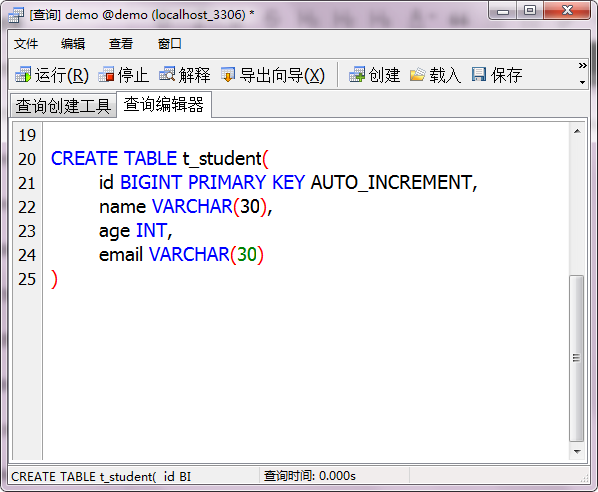Click the TABLE keyword on line 20
Image resolution: width=598 pixels, height=492 pixels.
[x=151, y=159]
